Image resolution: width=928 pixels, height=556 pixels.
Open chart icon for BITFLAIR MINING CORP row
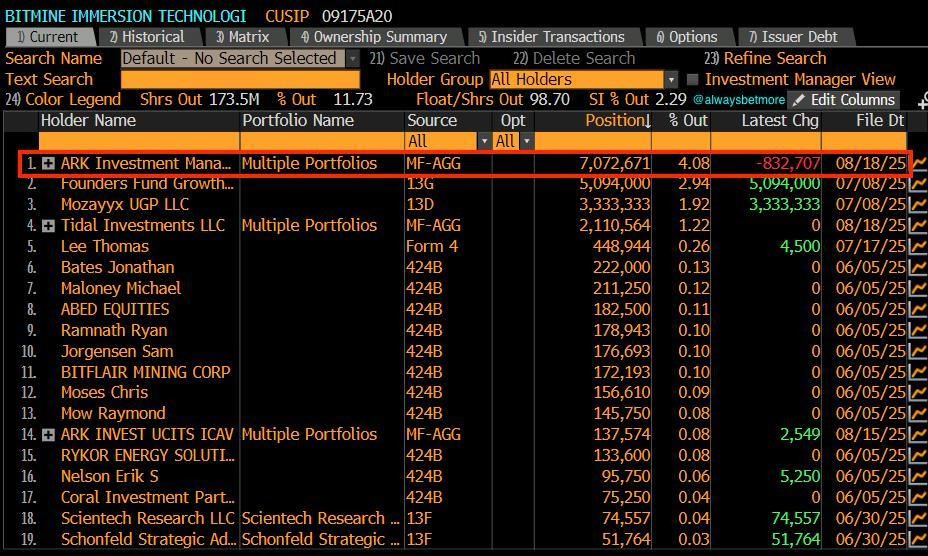919,372
